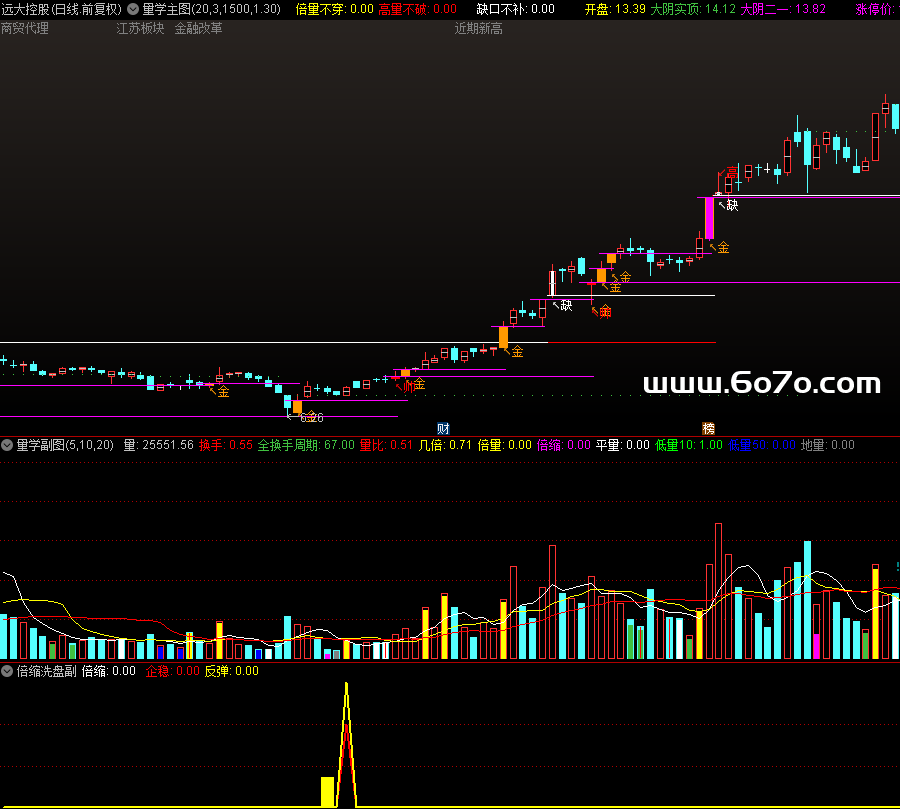
Task: Click the 商贸代理 sector tag
Action: (25, 28)
